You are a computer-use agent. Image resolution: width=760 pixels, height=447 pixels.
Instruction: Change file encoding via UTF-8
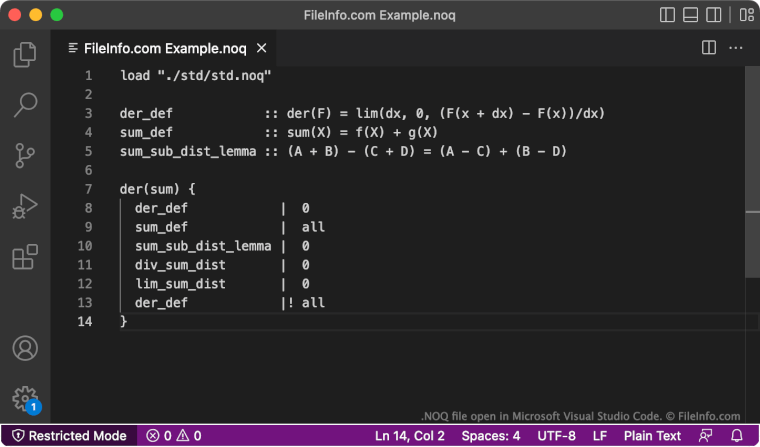(x=556, y=436)
